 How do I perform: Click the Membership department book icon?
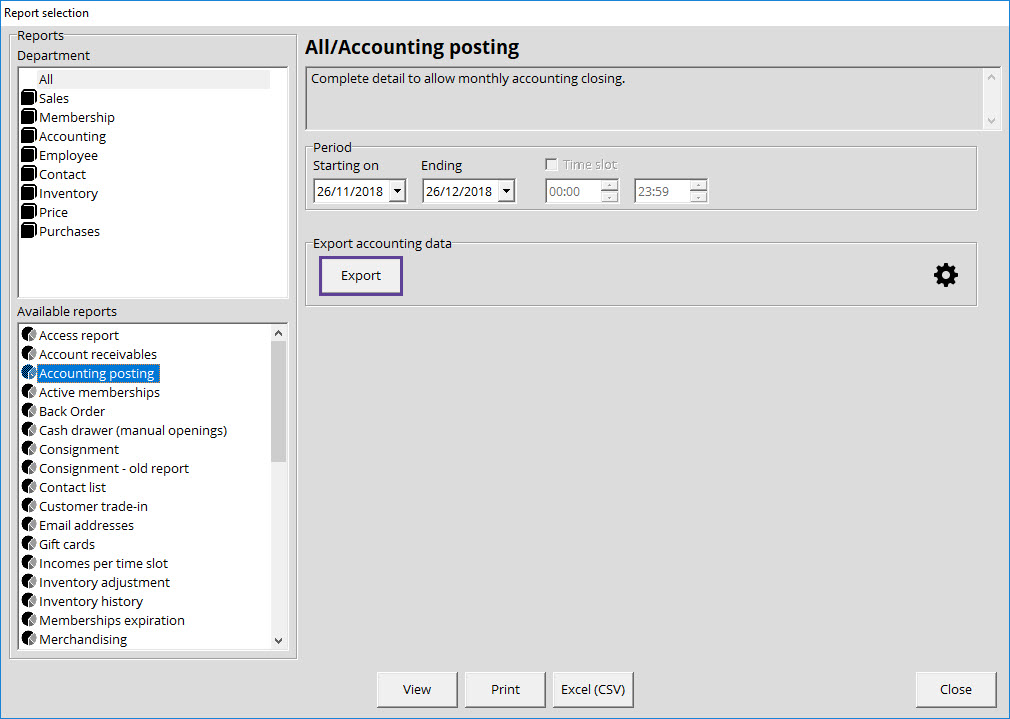coord(28,116)
